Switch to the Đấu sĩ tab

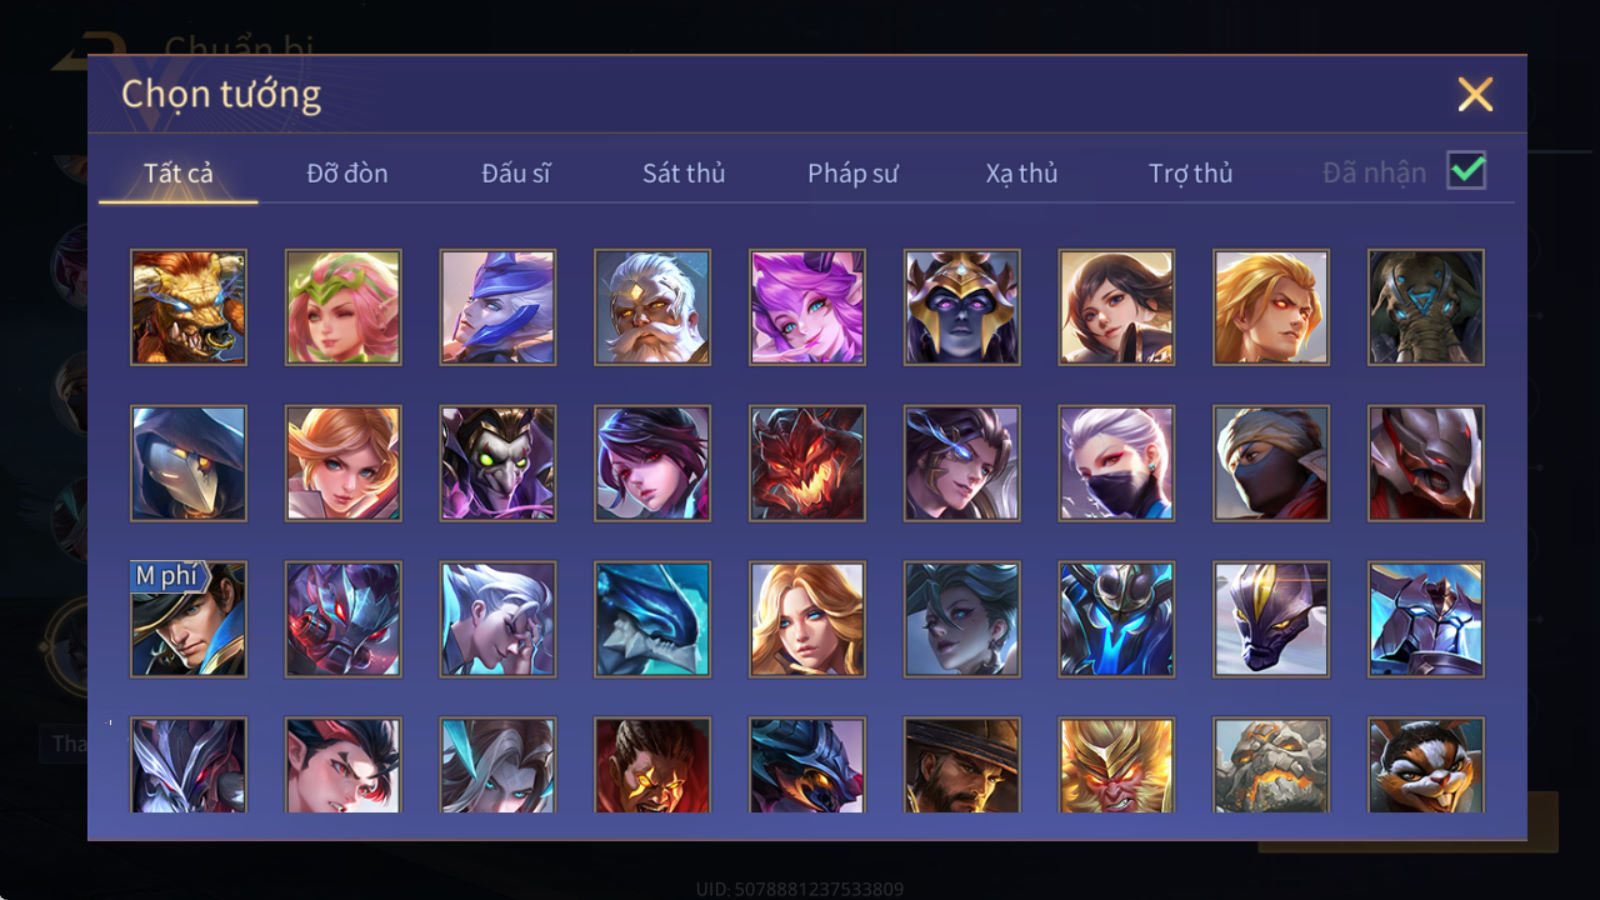pos(515,173)
